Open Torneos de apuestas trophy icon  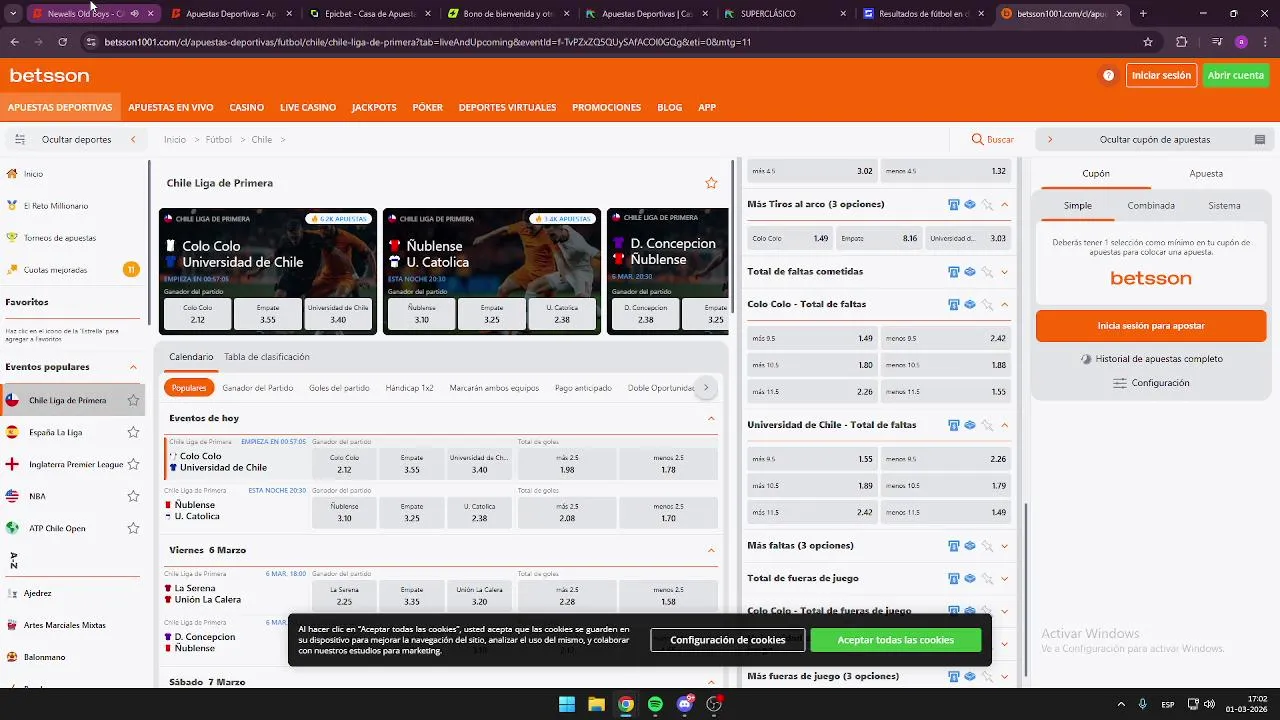pyautogui.click(x=12, y=237)
